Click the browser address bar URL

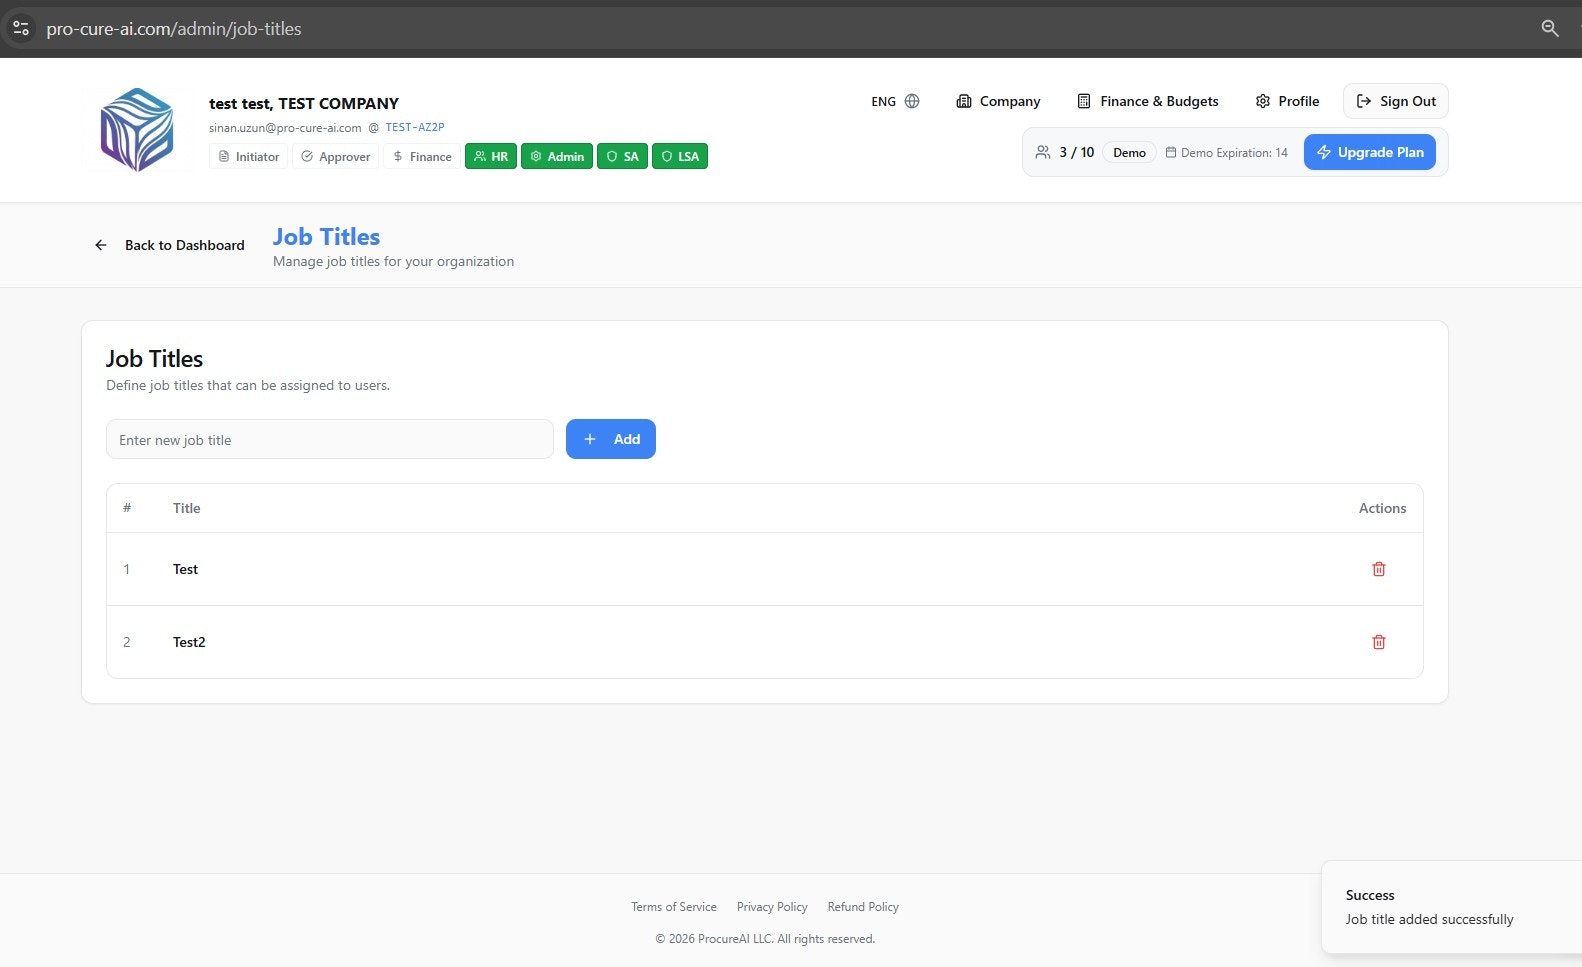pyautogui.click(x=174, y=29)
